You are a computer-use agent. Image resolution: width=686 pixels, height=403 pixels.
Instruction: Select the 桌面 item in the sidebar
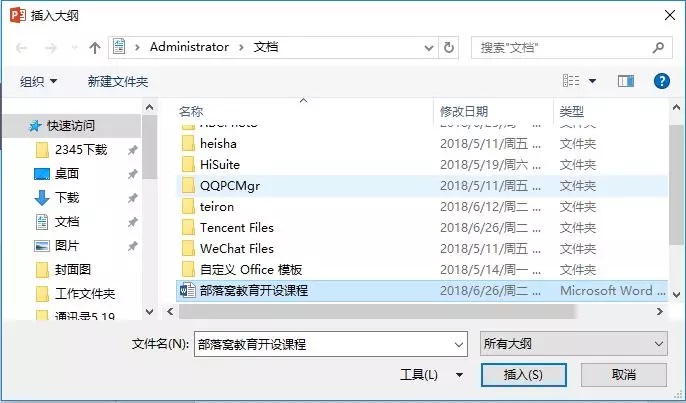66,174
